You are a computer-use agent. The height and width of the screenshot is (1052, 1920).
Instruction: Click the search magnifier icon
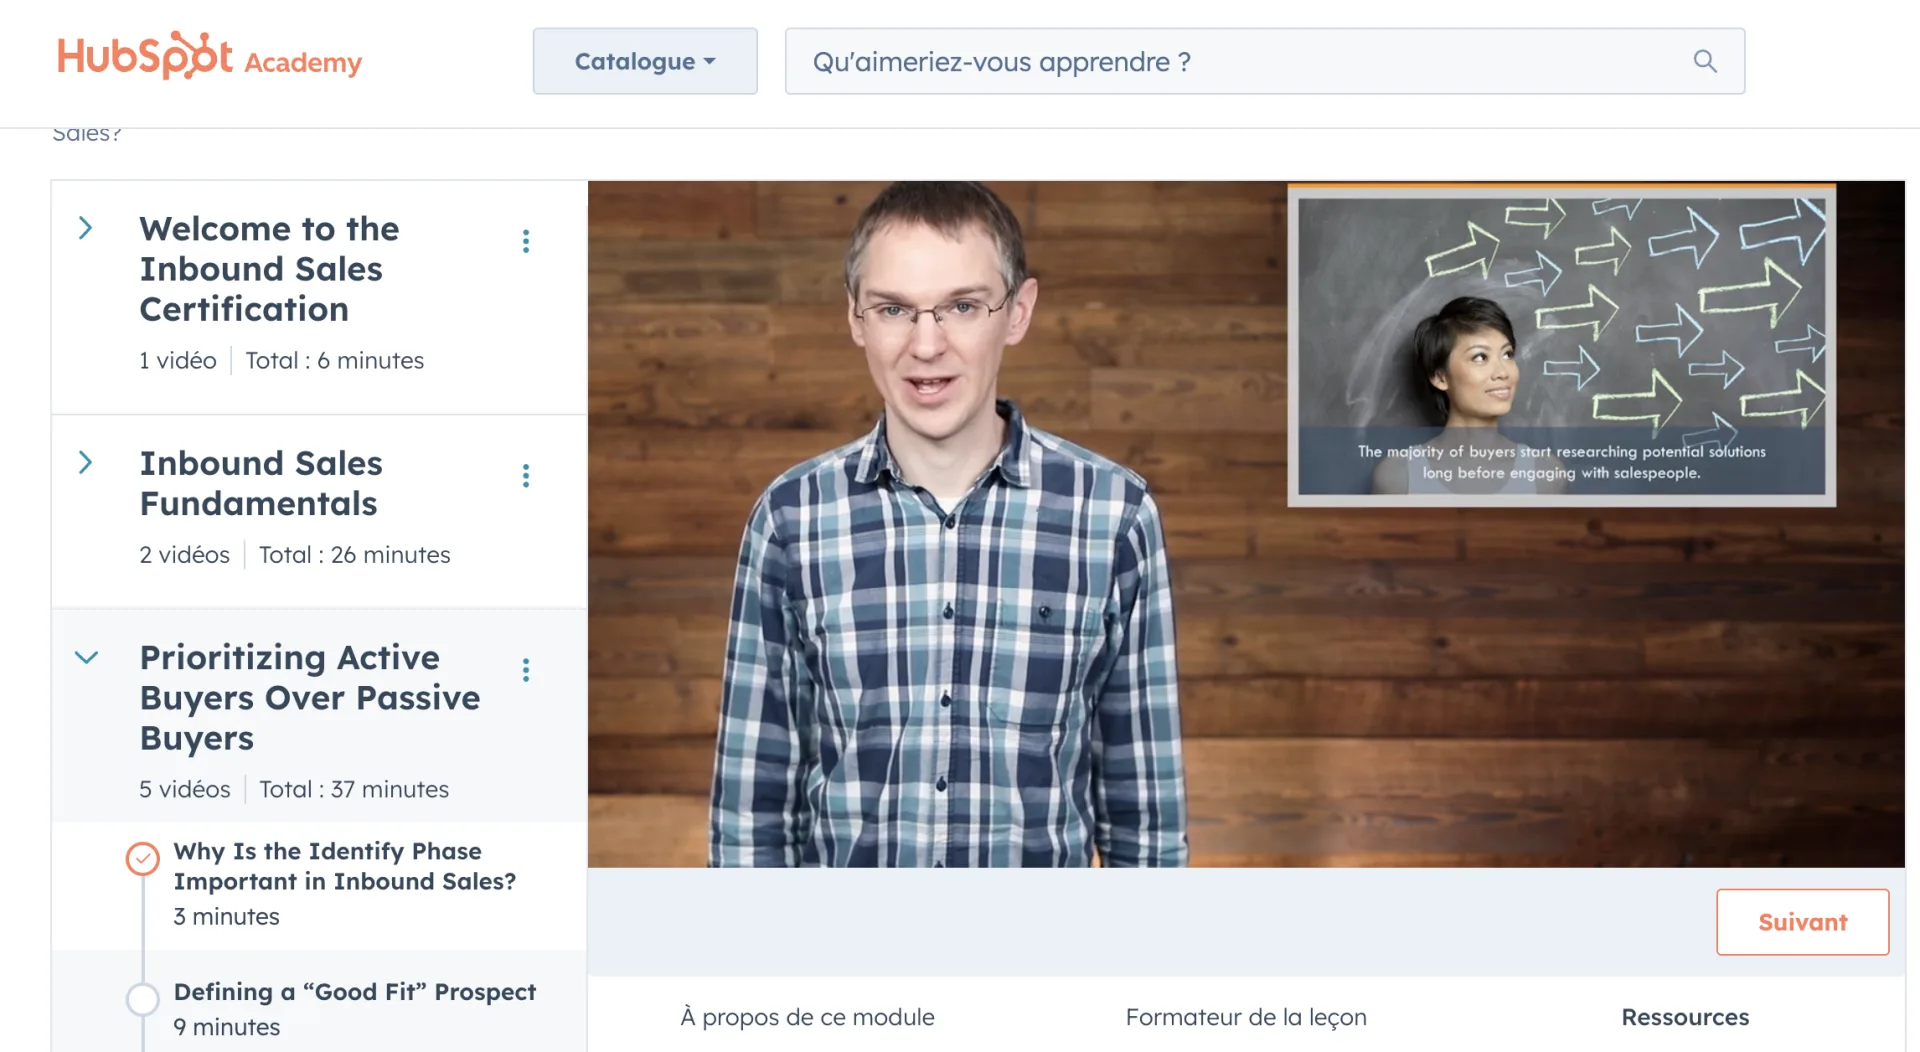click(1704, 61)
